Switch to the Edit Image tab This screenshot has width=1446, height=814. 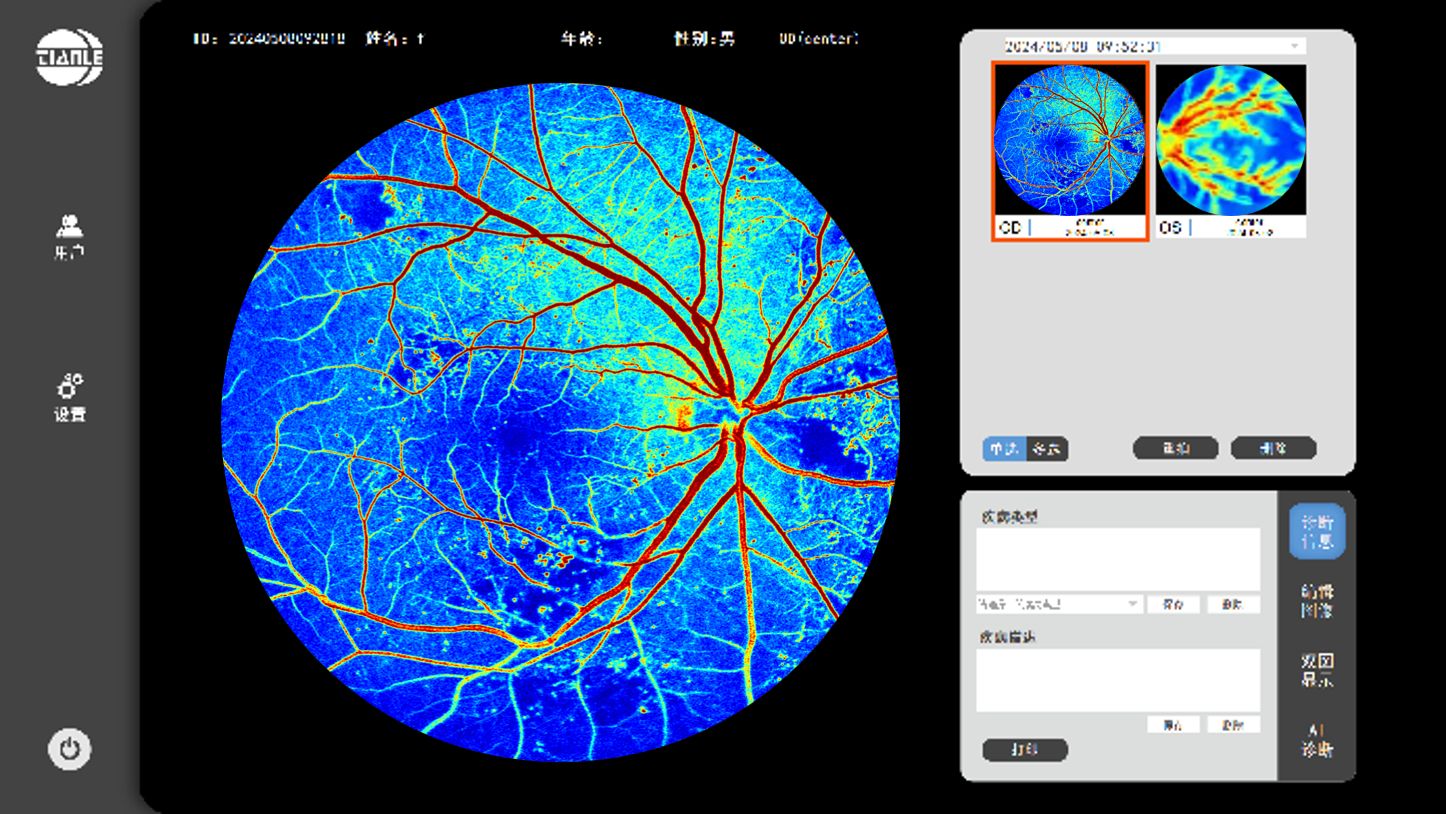[1316, 601]
